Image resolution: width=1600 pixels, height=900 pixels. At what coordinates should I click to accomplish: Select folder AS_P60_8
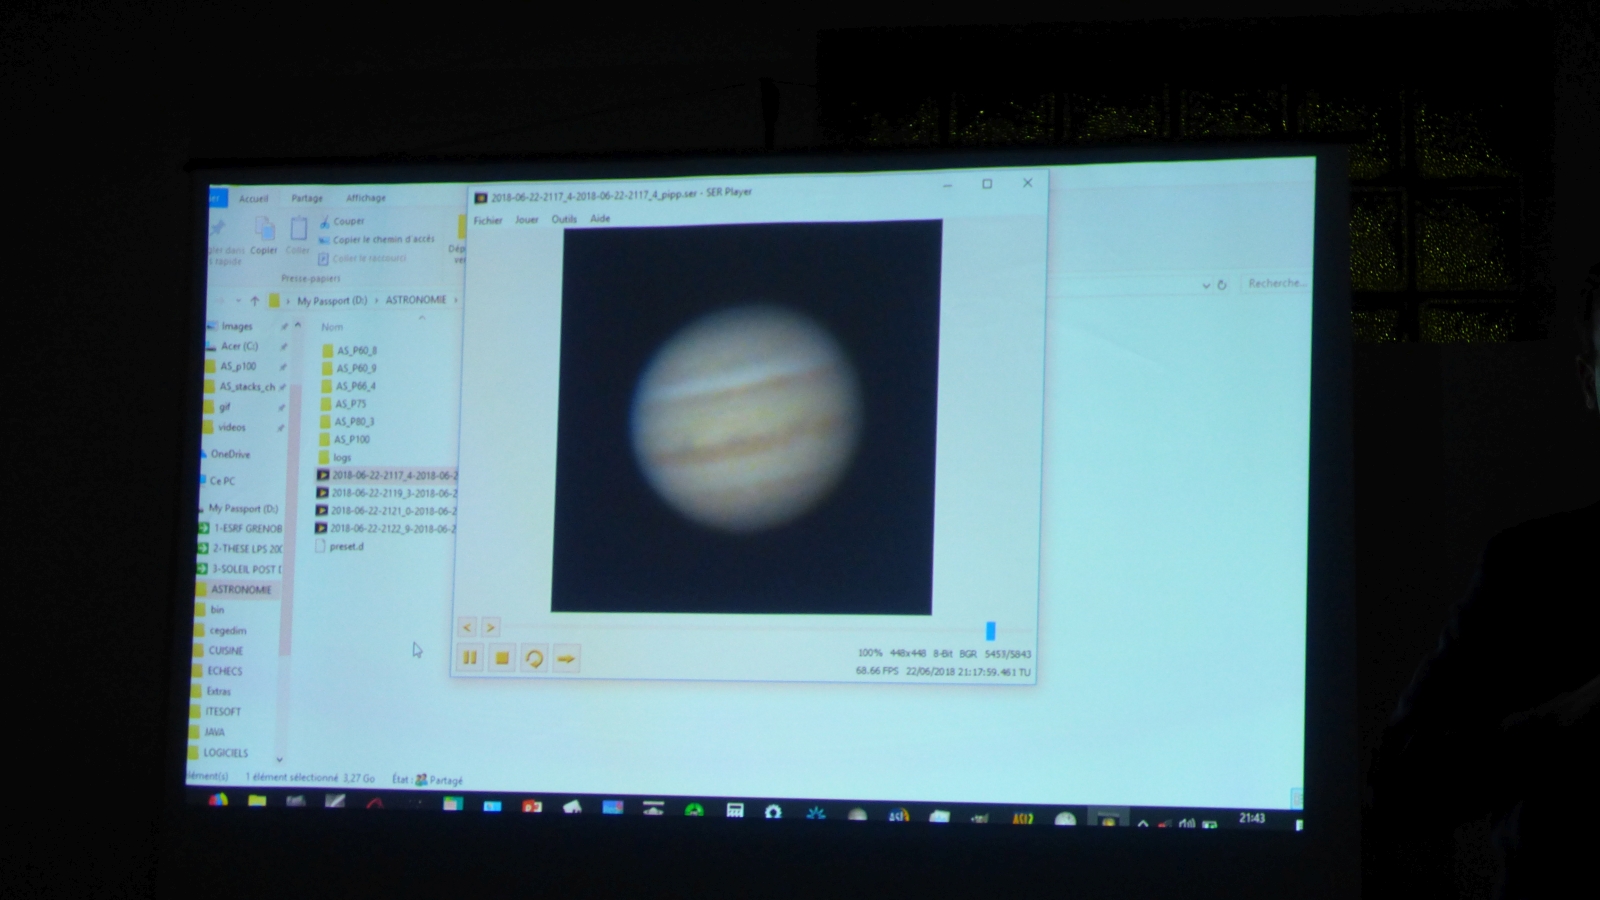pos(349,350)
